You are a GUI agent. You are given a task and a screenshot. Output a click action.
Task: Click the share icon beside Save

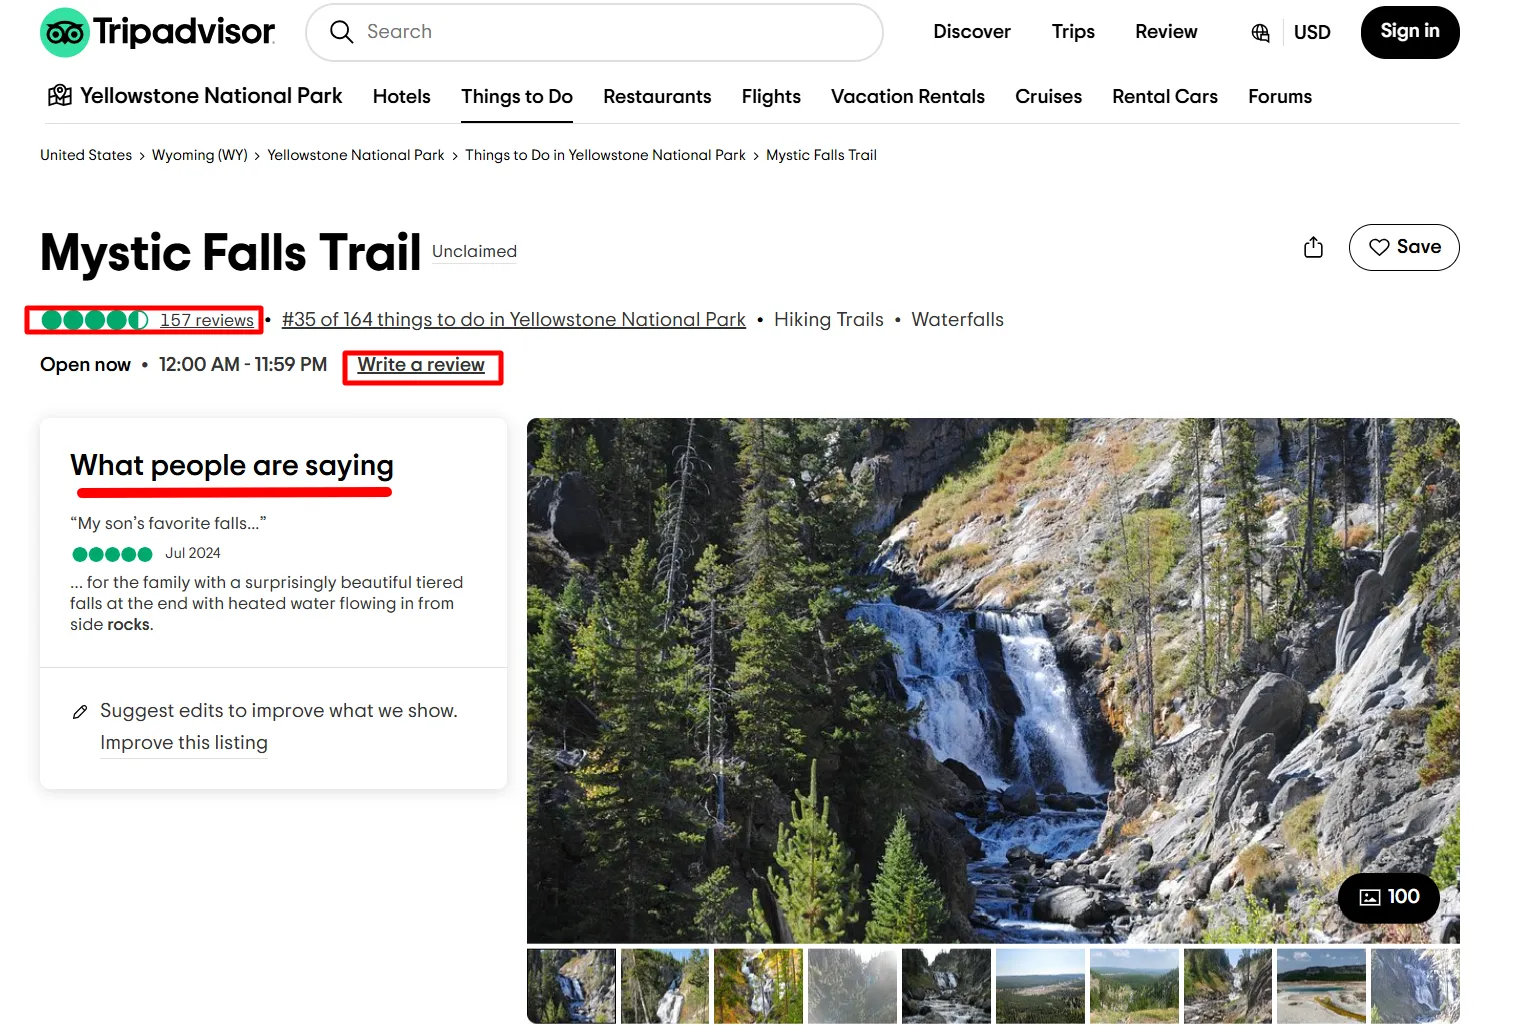[x=1313, y=248]
